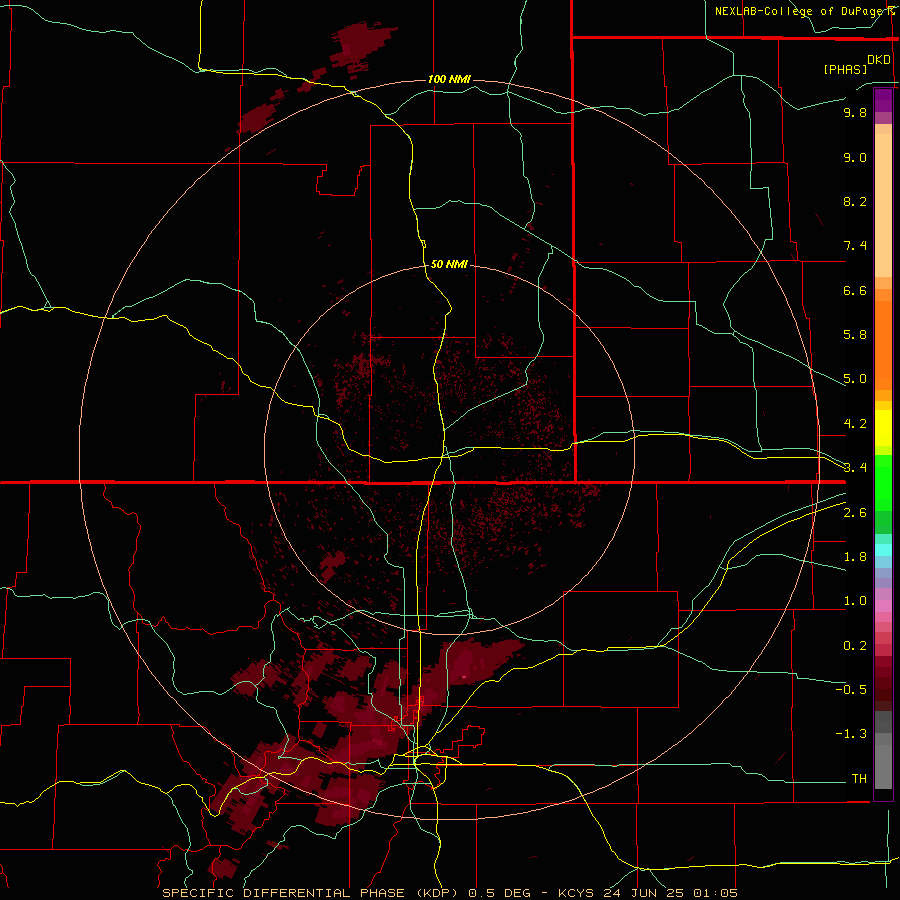
Task: Pick the cyan segment of the color bar
Action: tap(883, 550)
